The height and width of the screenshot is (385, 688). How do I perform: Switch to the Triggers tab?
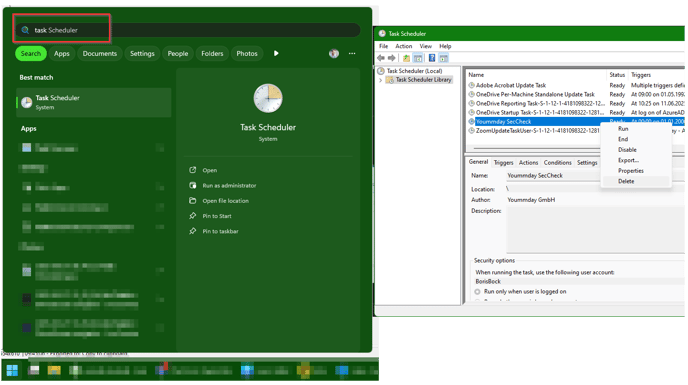tap(503, 162)
